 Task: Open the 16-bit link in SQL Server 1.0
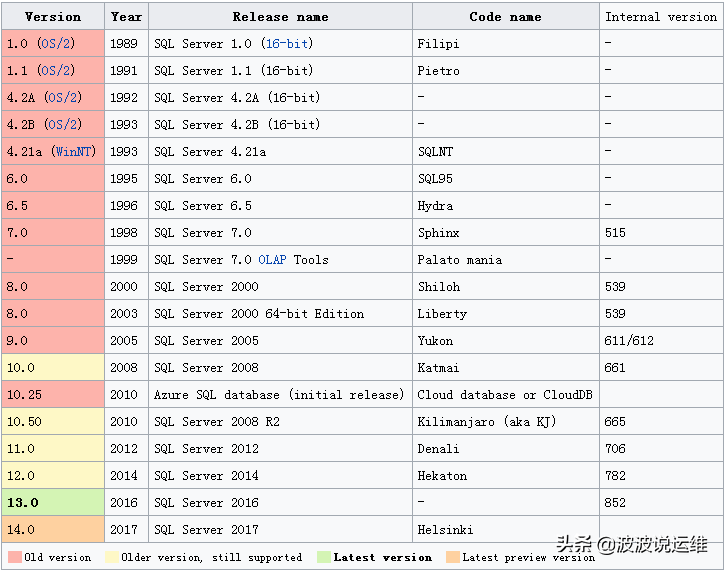click(x=287, y=43)
